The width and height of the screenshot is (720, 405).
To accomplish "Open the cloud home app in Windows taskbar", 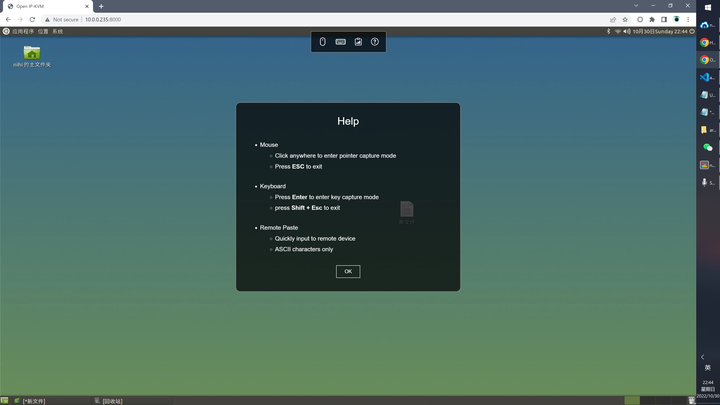I will click(x=708, y=25).
